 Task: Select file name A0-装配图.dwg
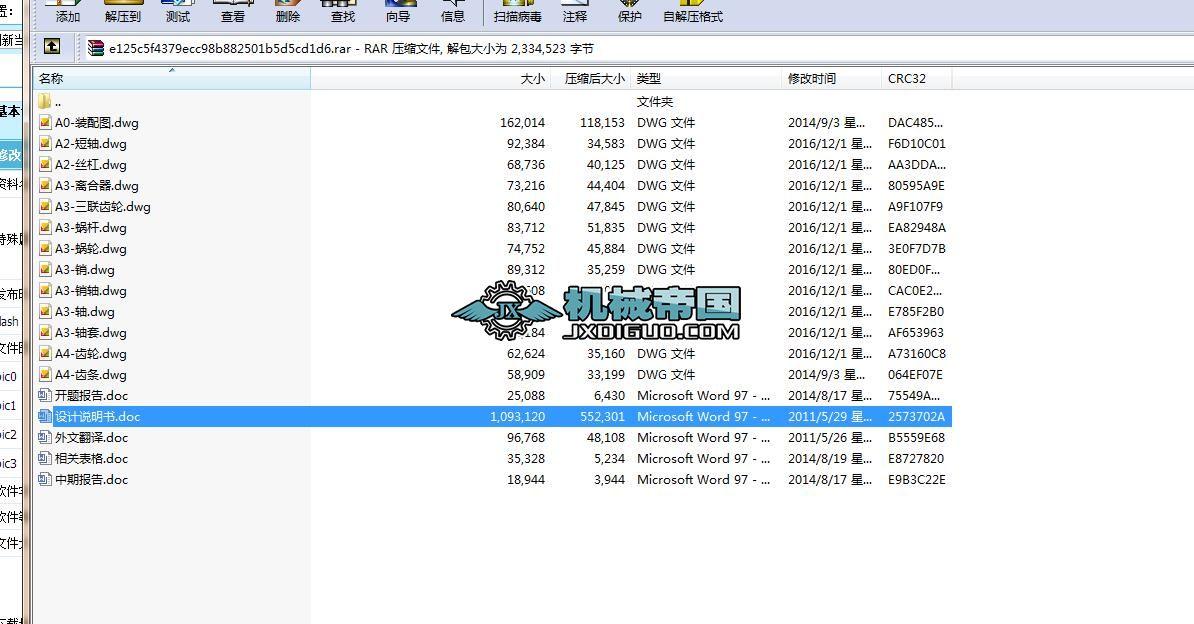click(97, 123)
